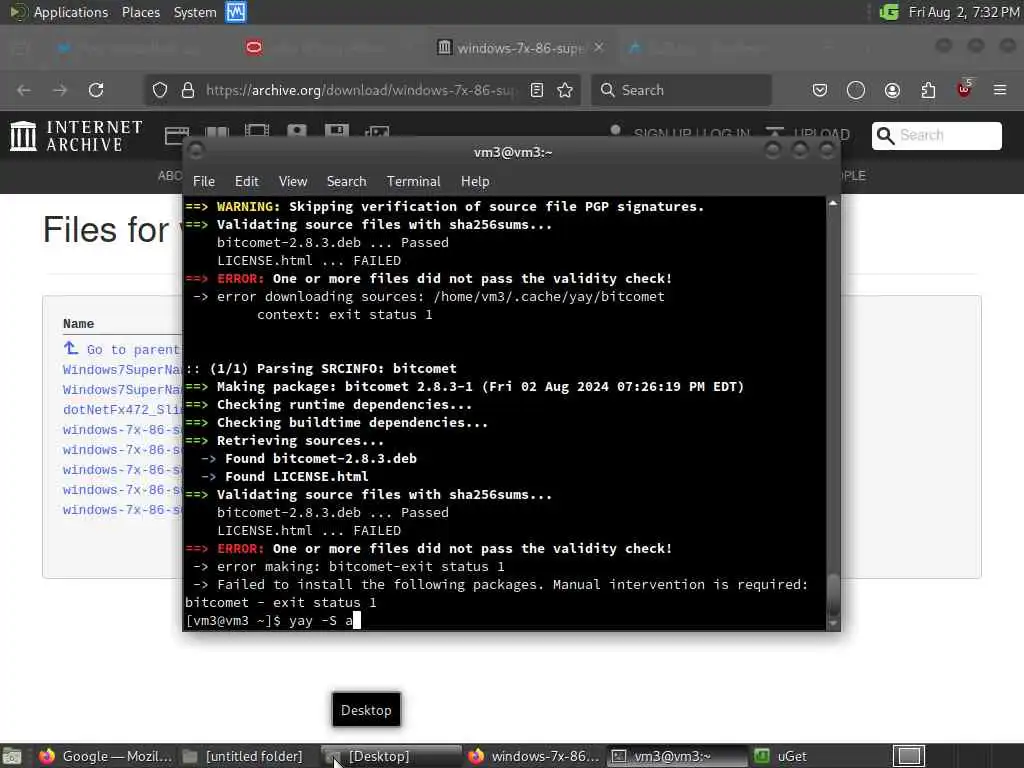Click the Internet Archive logo

(77, 136)
